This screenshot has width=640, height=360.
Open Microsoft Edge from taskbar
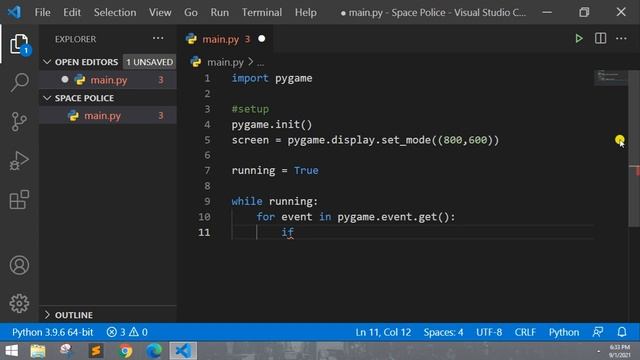(154, 351)
